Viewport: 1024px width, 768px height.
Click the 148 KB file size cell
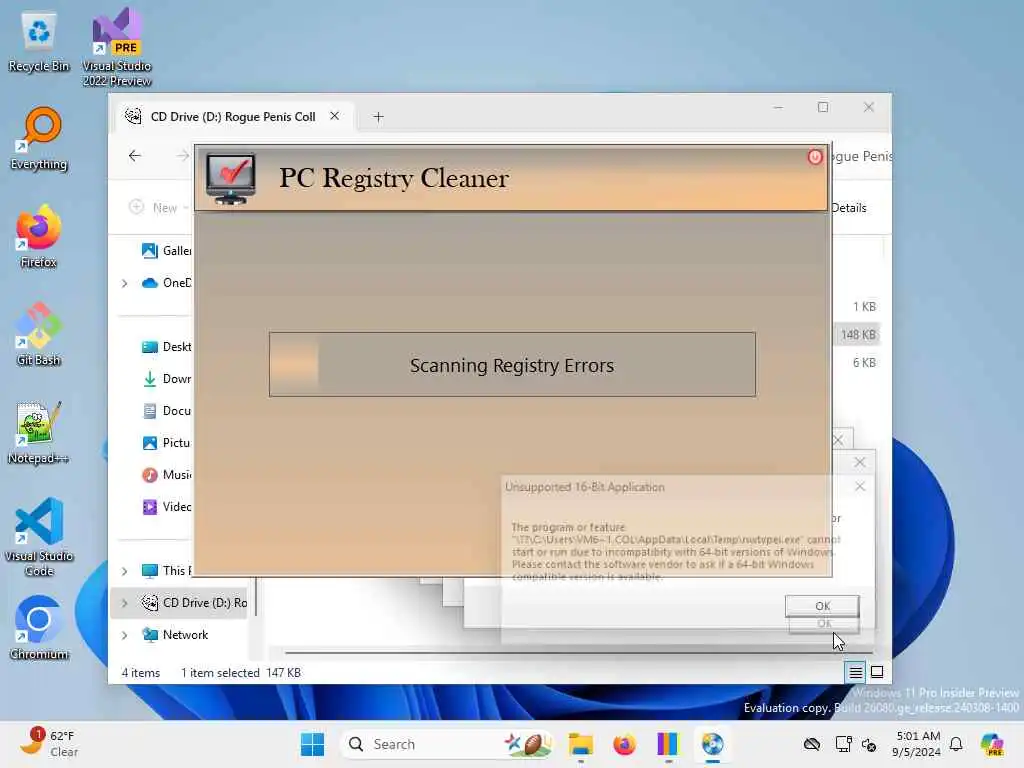[x=857, y=334]
